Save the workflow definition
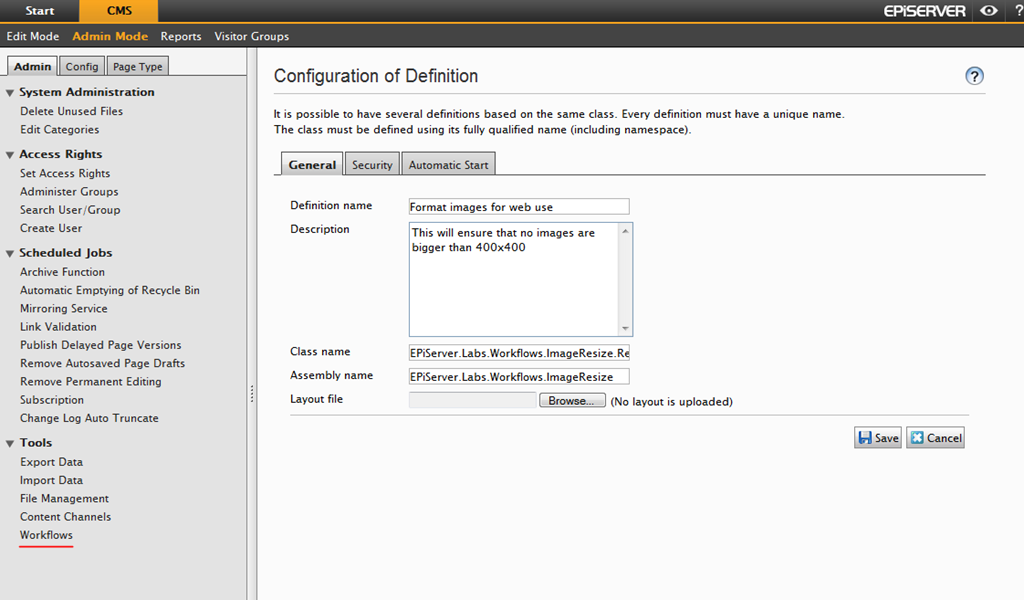Viewport: 1024px width, 600px height. pos(878,438)
